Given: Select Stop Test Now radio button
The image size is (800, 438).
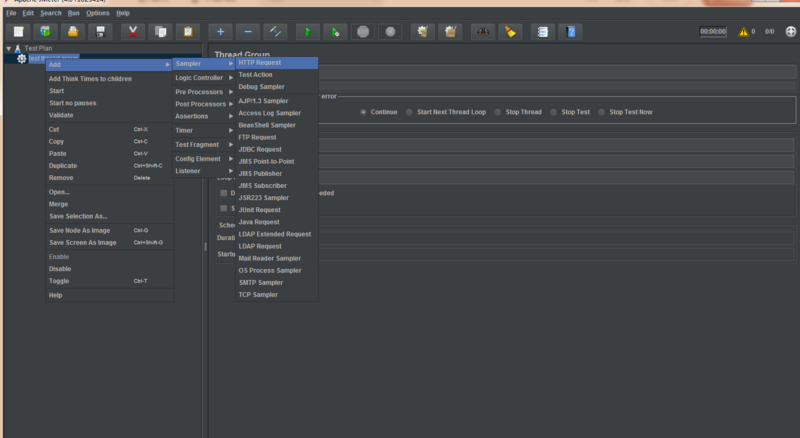Looking at the screenshot, I should click(602, 112).
